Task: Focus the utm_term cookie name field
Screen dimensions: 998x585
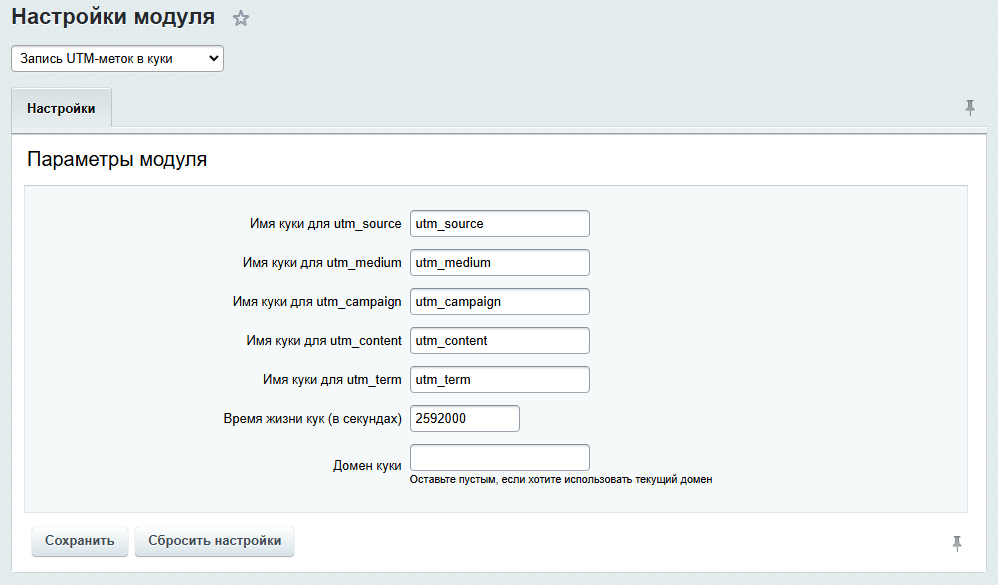Action: point(499,379)
